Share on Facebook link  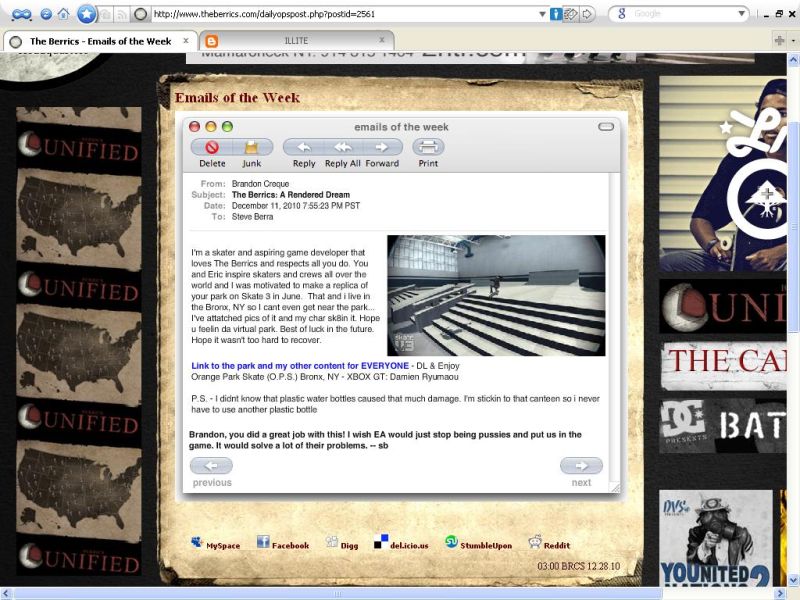(x=283, y=544)
